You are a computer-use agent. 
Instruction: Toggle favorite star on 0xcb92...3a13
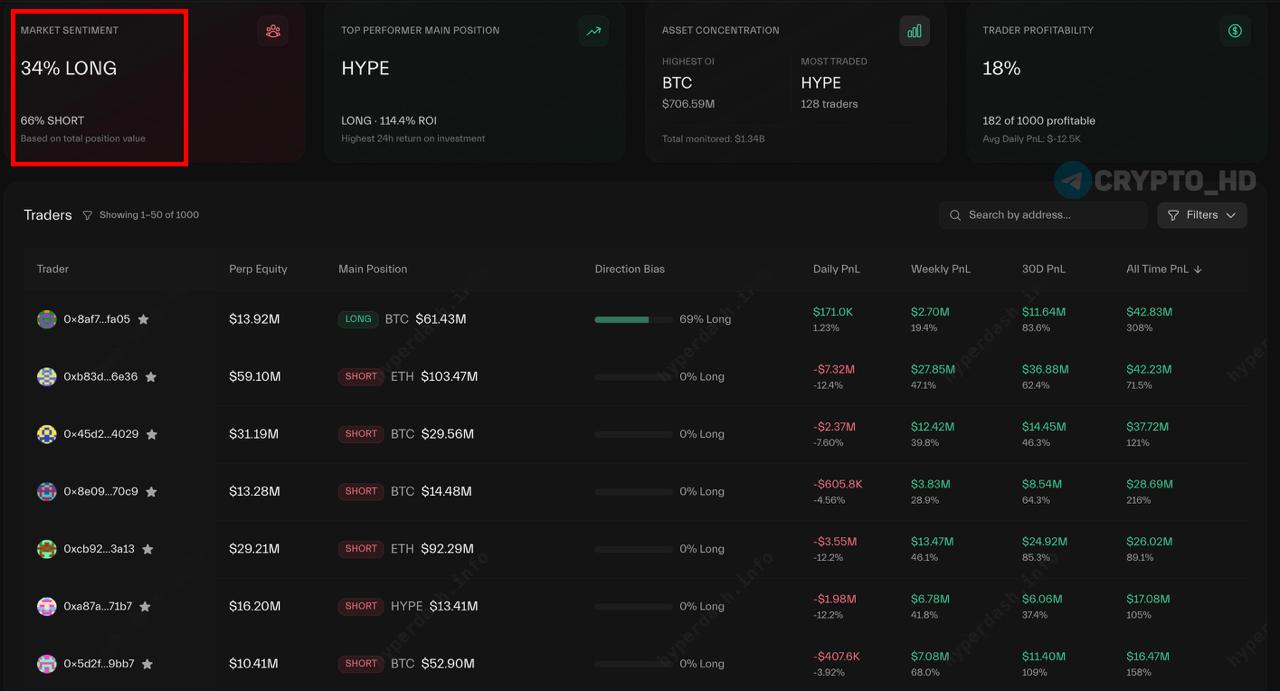point(147,549)
